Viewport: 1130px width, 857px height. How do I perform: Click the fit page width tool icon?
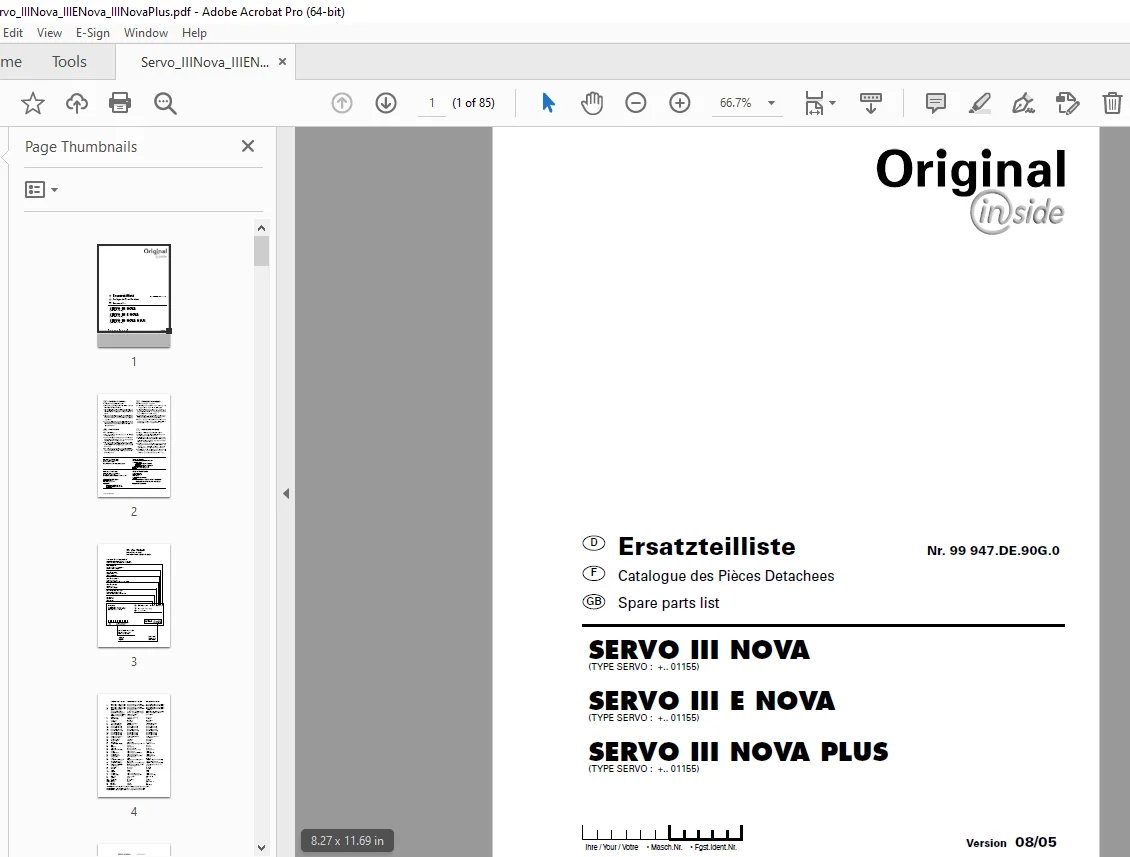point(814,103)
